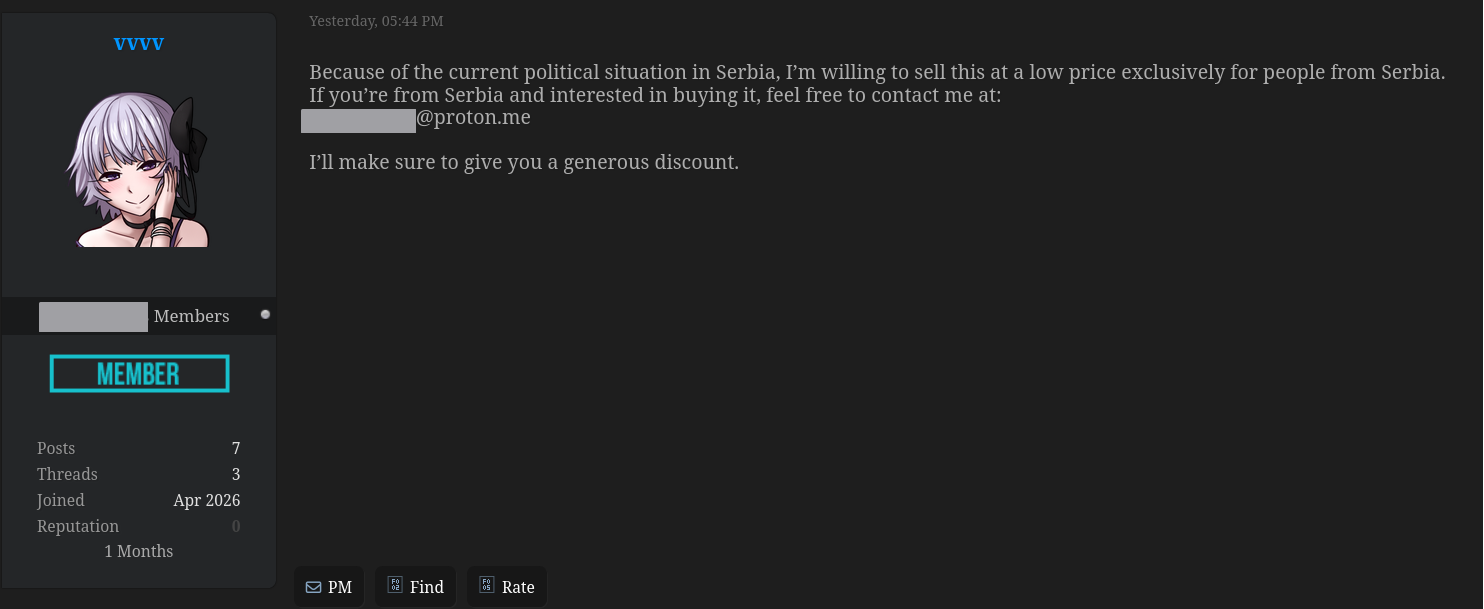Click the Members group label
1484x609 pixels.
pos(191,316)
